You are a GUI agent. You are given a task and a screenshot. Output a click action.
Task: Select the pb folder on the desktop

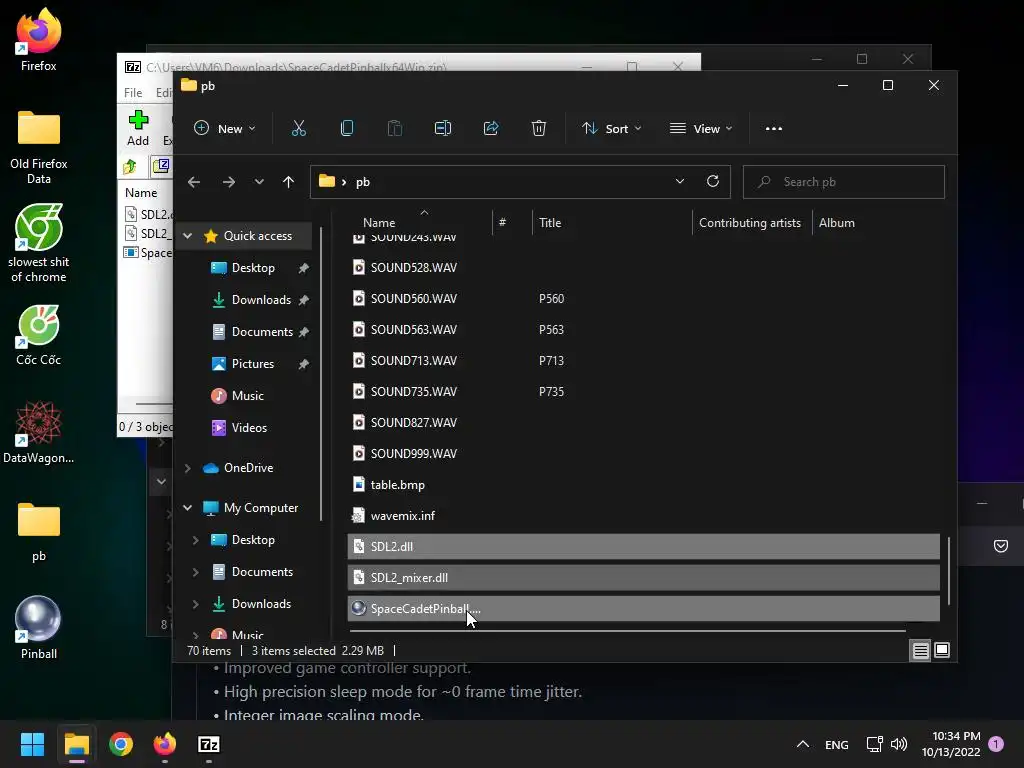point(39,532)
